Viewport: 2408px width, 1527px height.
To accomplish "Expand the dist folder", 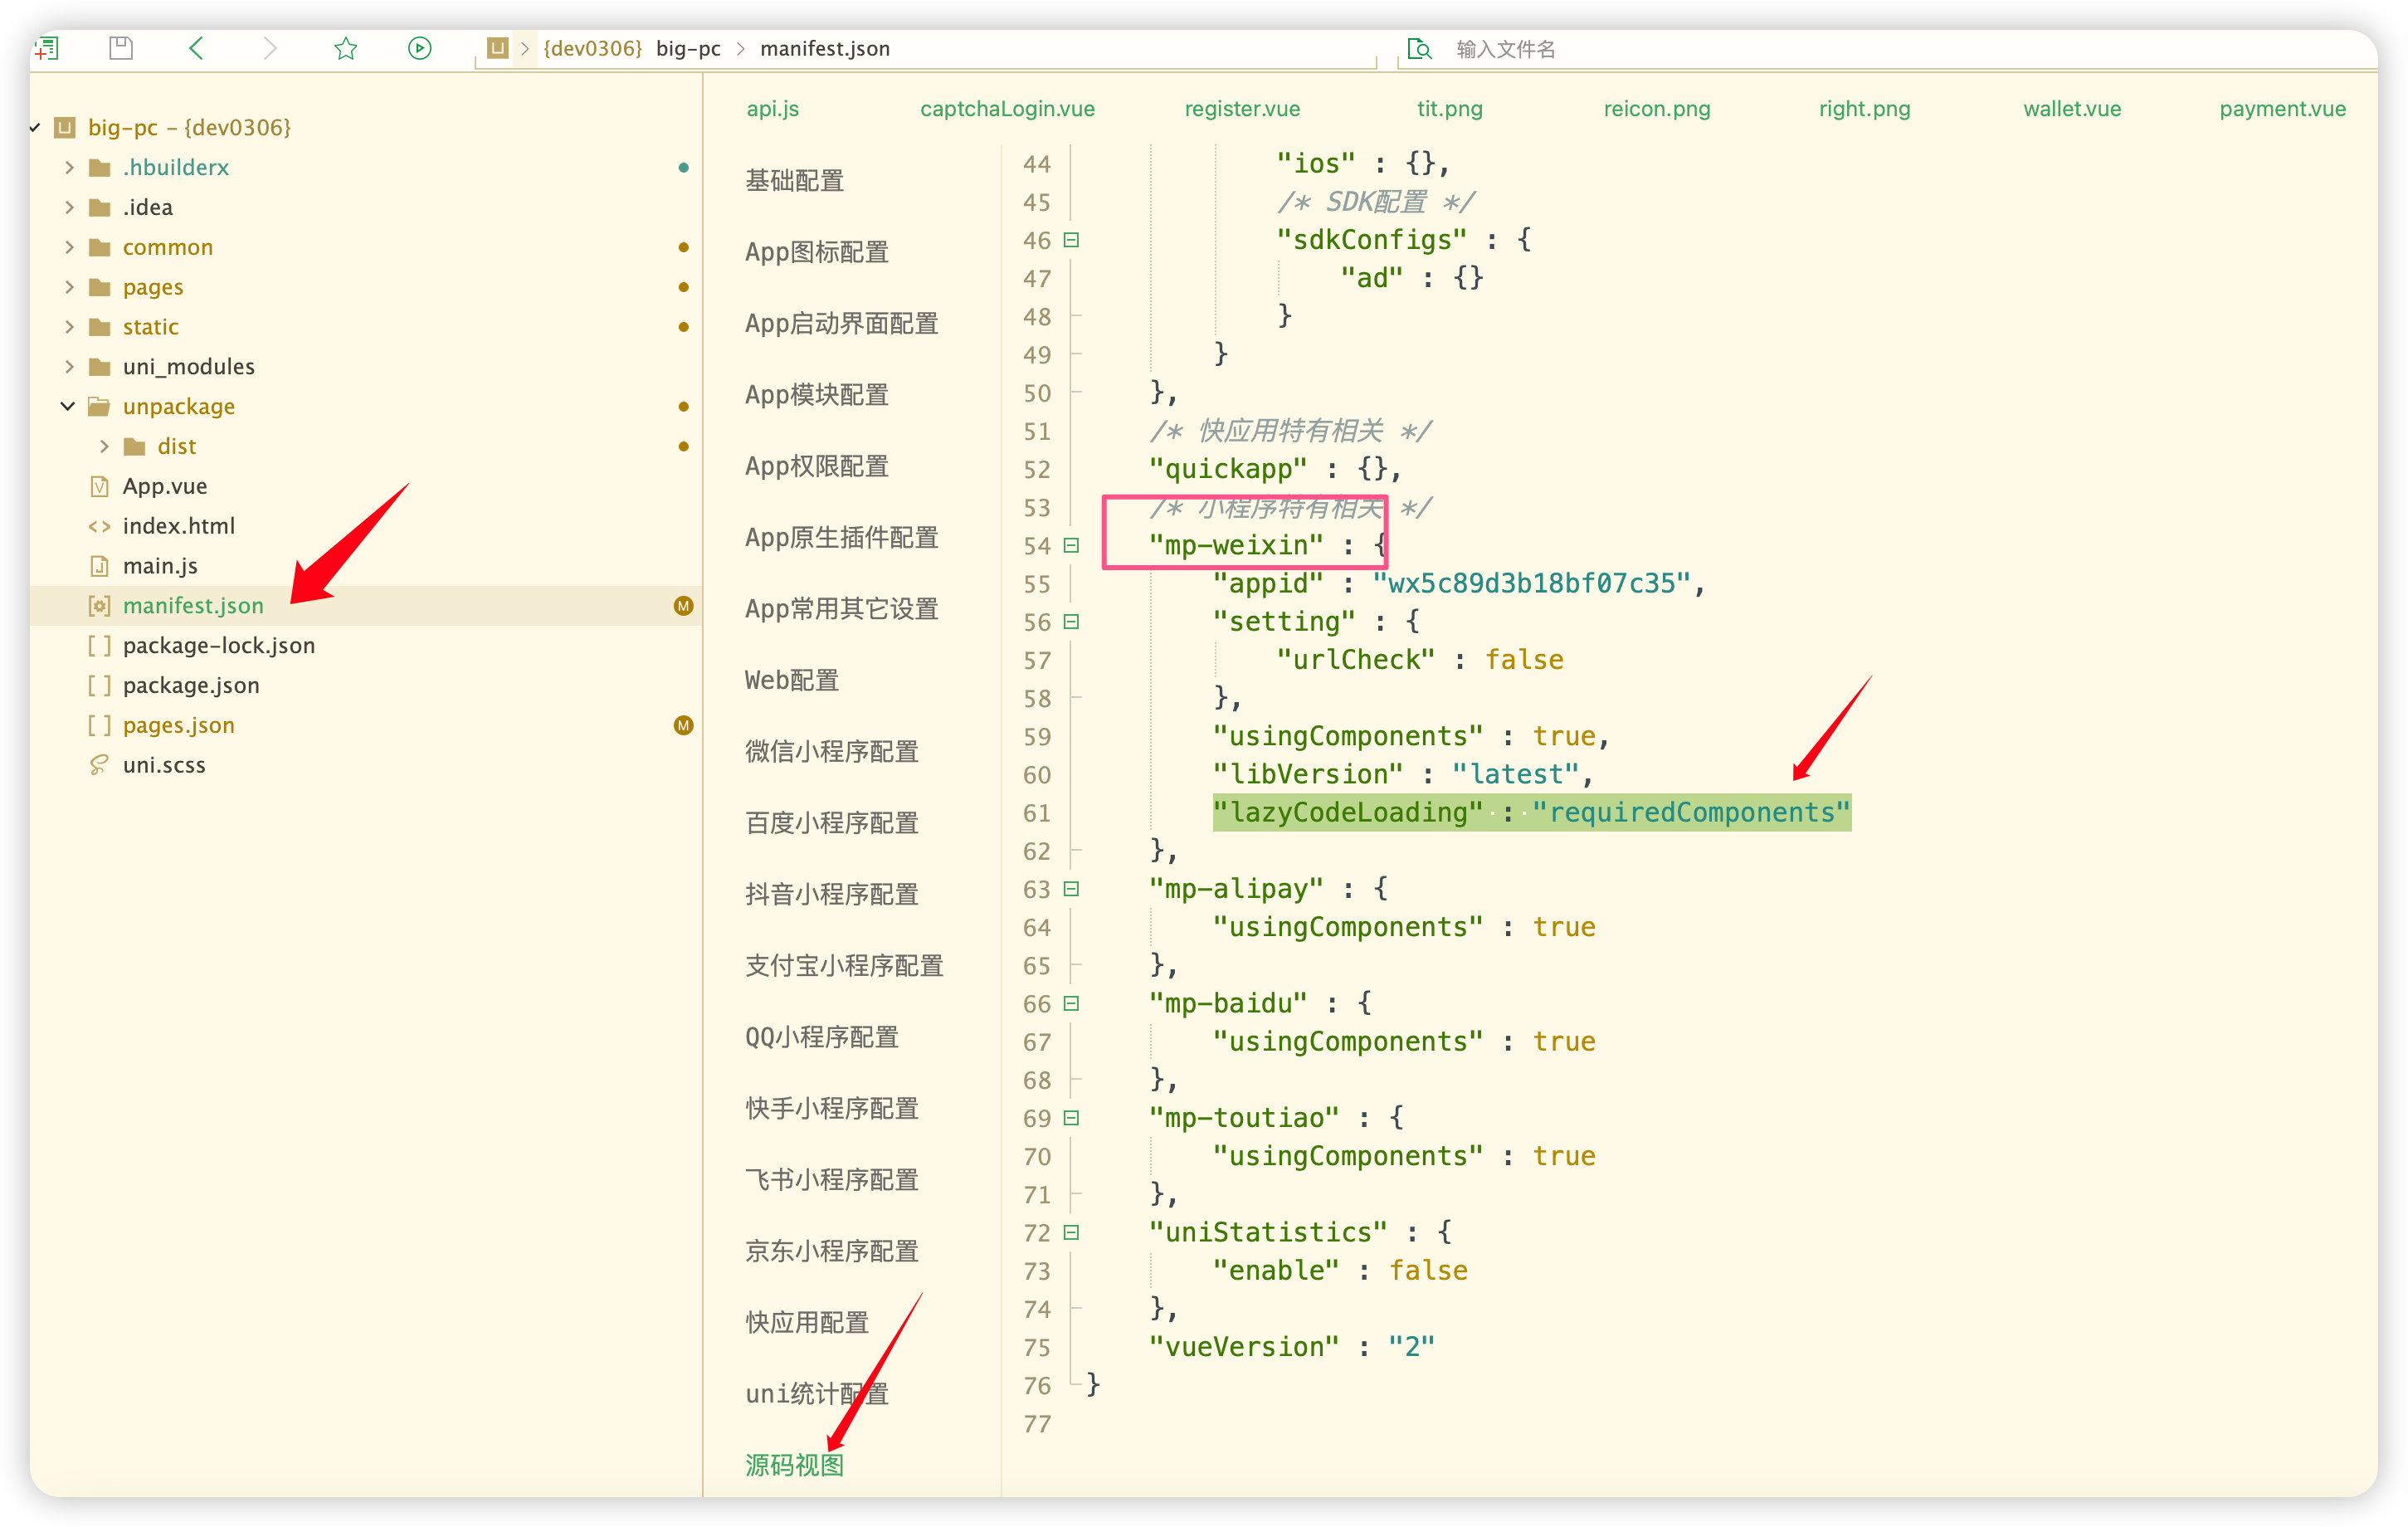I will point(104,446).
